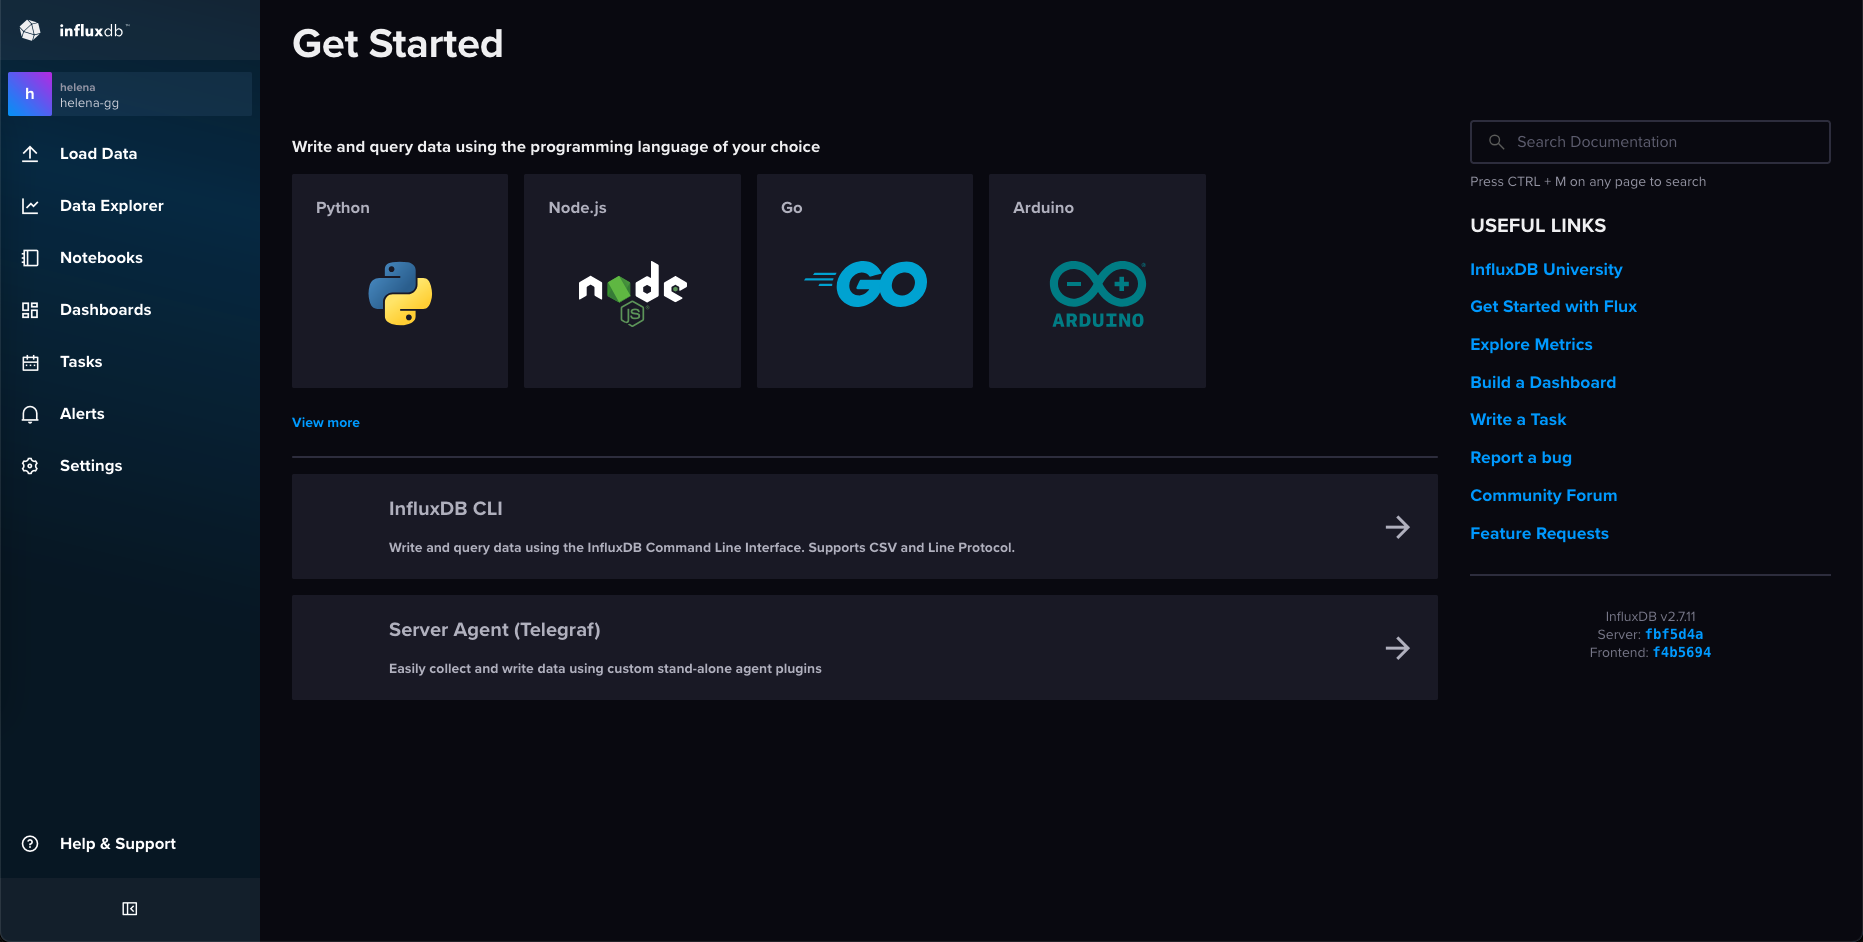Click the InfluxDB logo icon
1863x942 pixels.
[30, 30]
